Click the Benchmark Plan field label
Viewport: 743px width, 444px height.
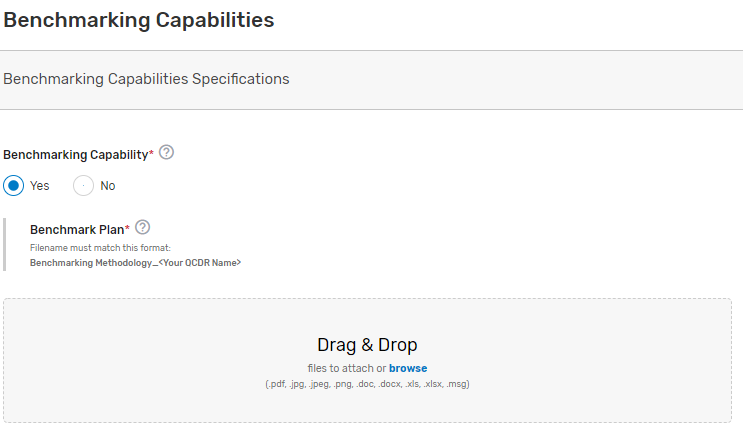(x=76, y=229)
